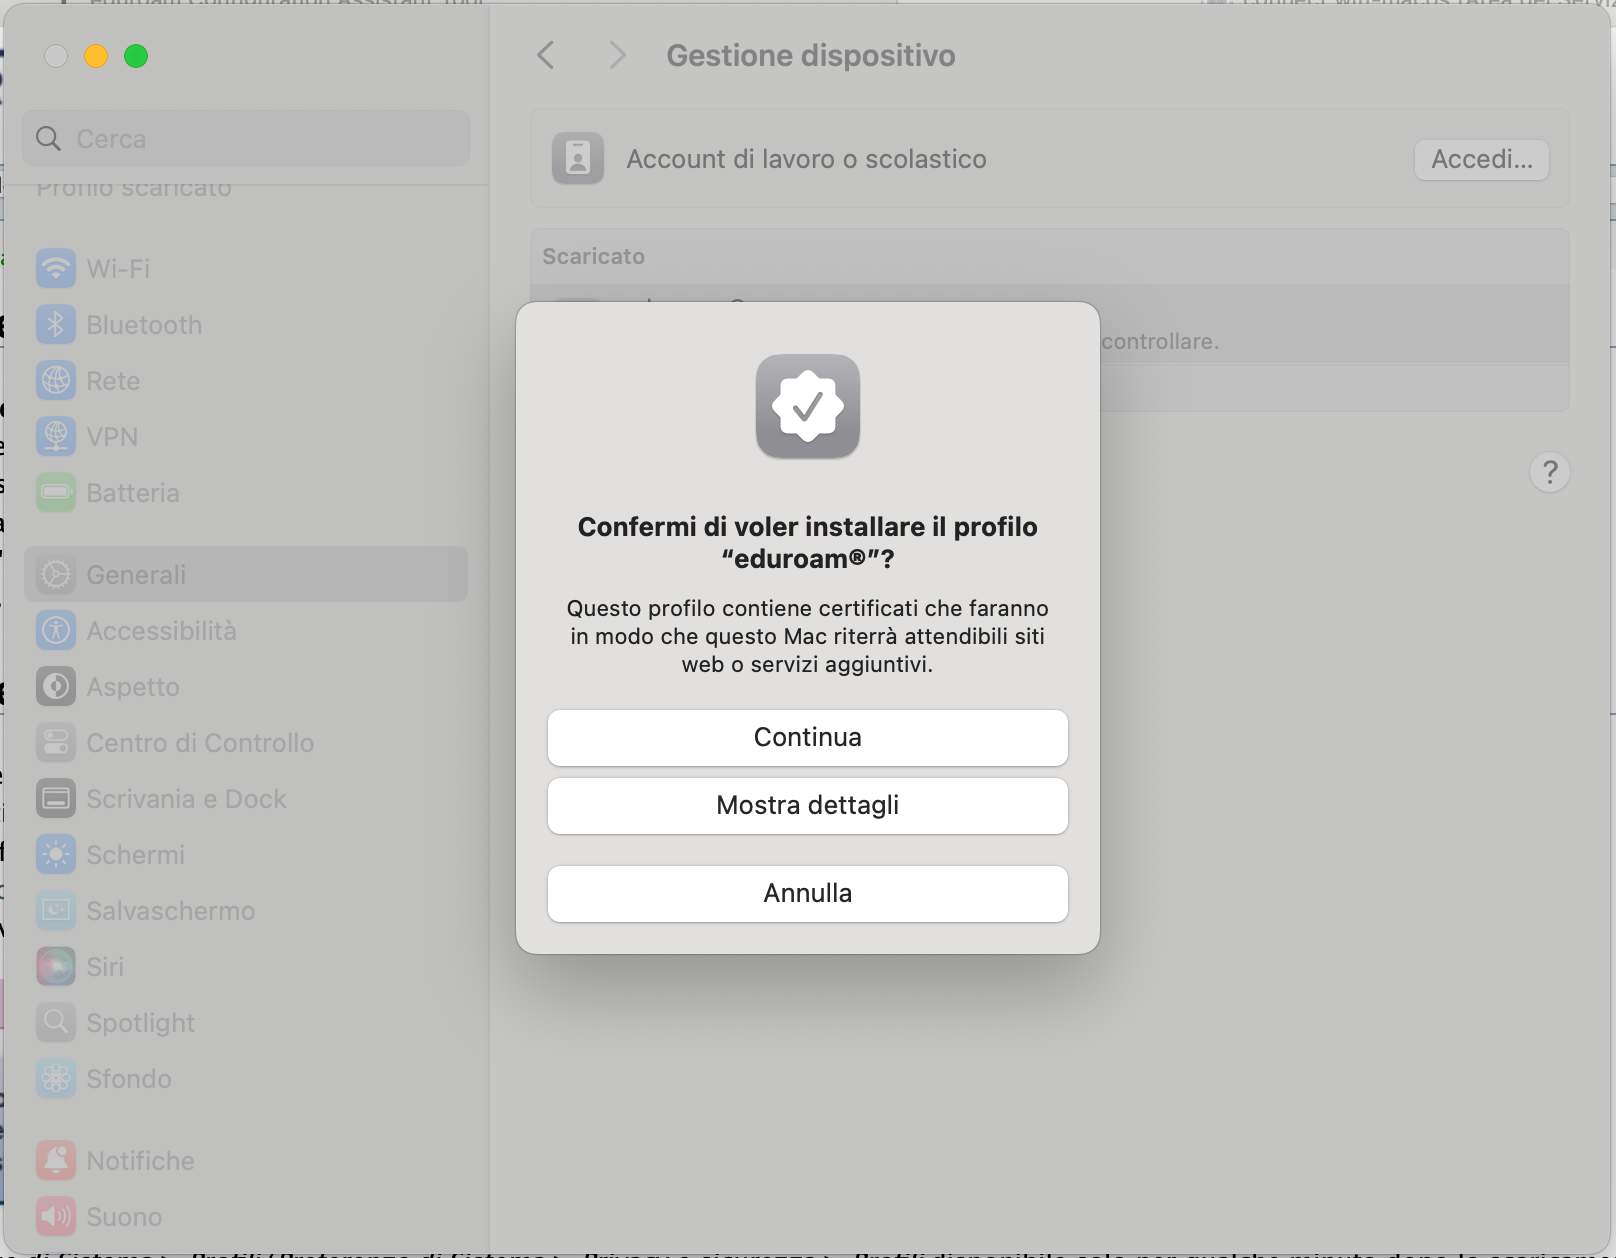Open Notifiche settings
The image size is (1616, 1258).
pos(140,1161)
